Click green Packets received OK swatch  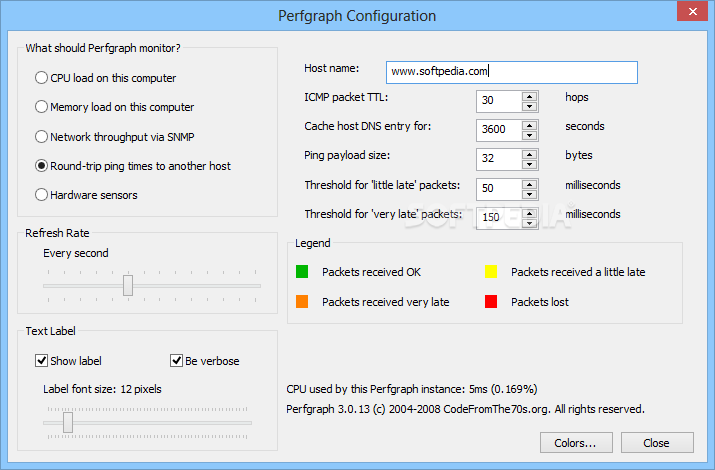pos(302,272)
